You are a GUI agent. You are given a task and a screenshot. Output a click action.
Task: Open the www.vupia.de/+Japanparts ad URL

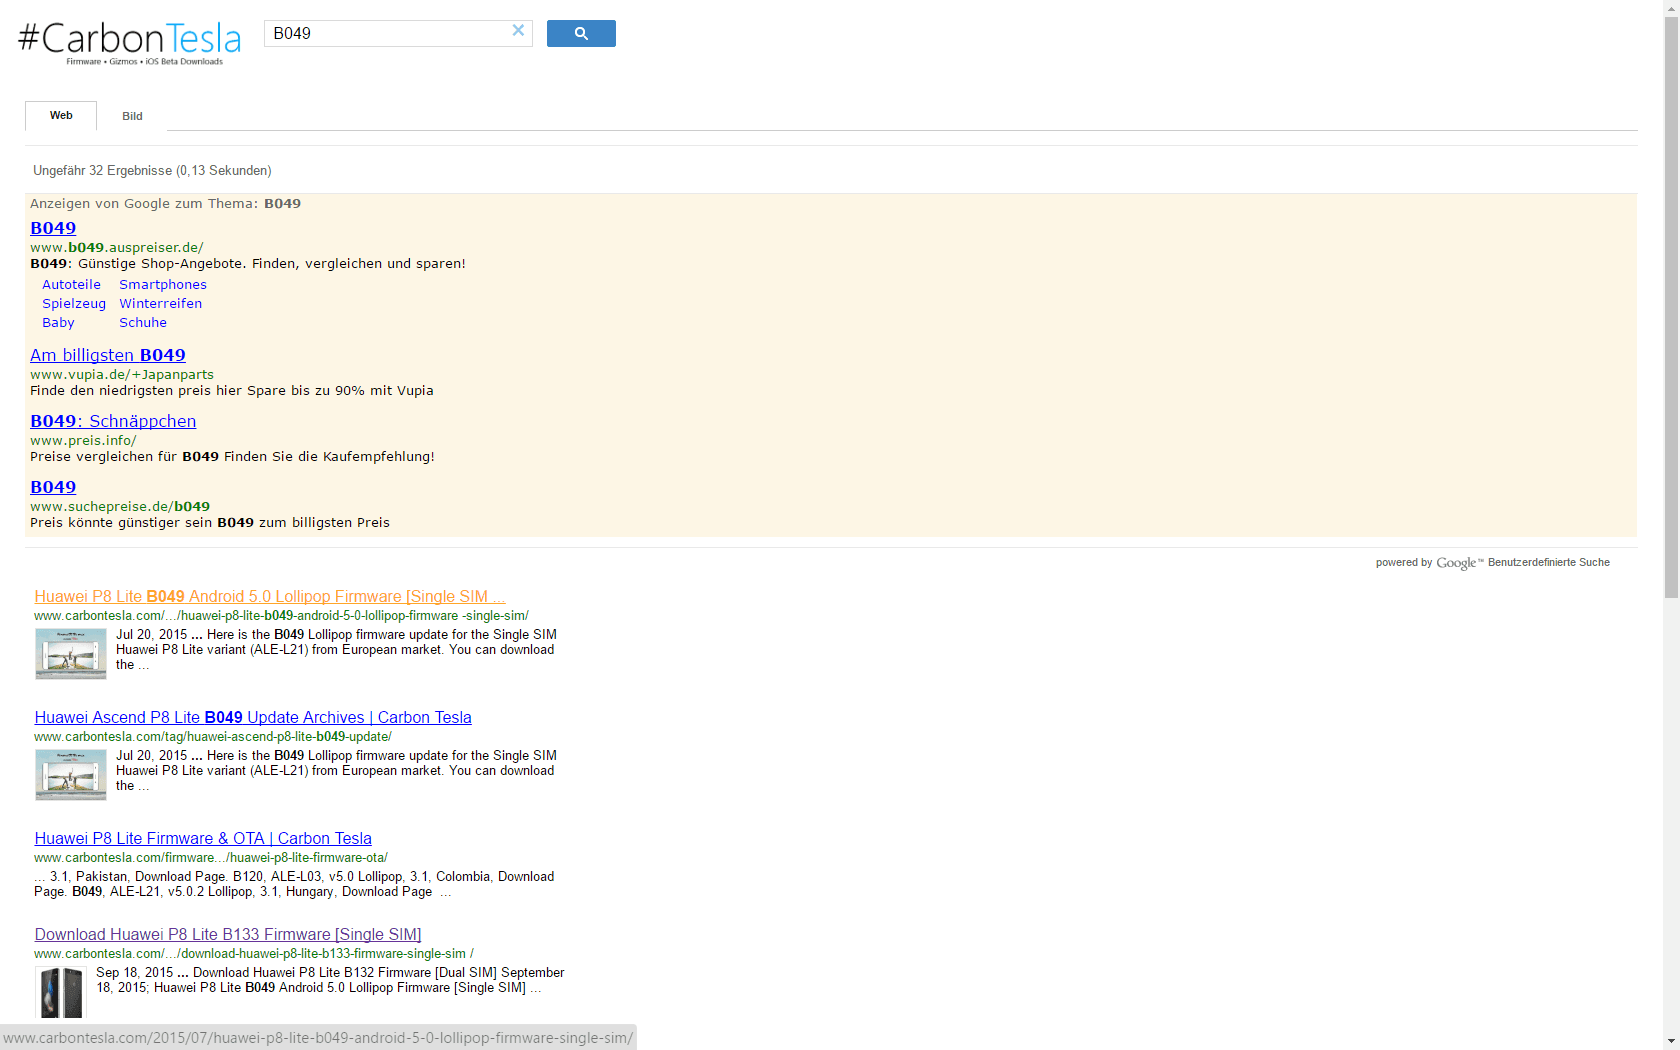(x=122, y=374)
